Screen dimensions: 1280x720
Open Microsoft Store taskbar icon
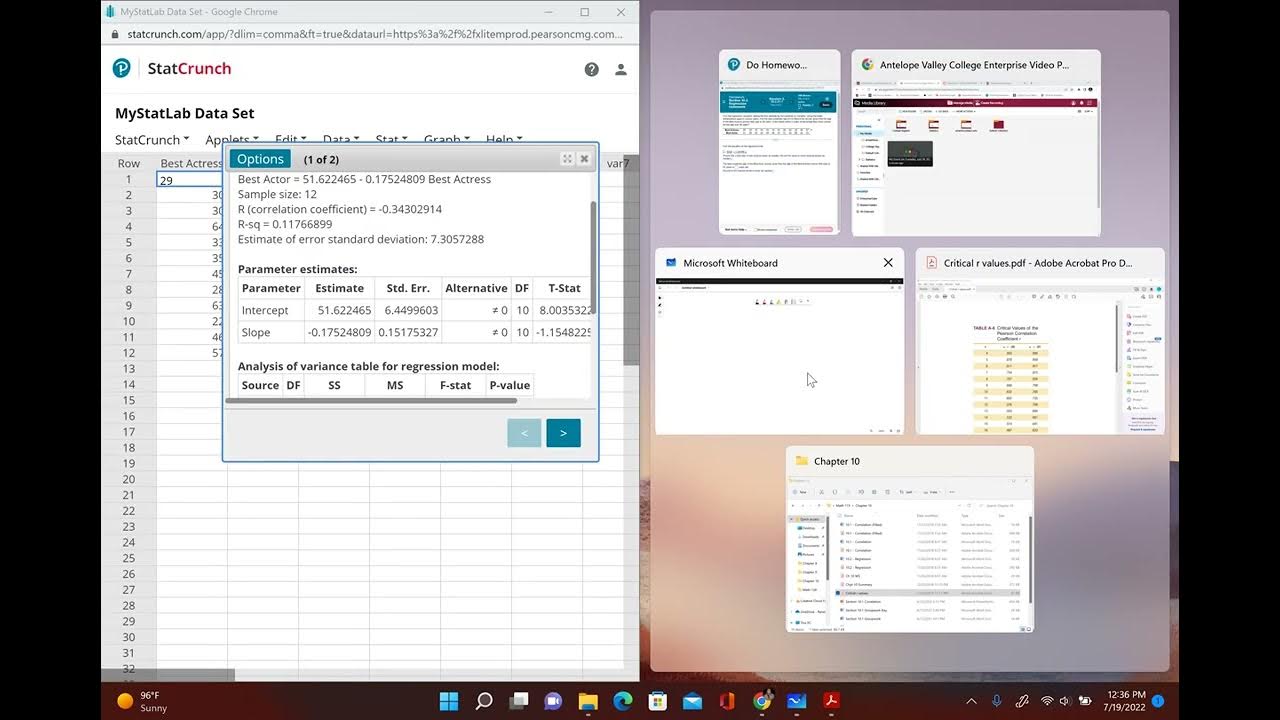657,701
